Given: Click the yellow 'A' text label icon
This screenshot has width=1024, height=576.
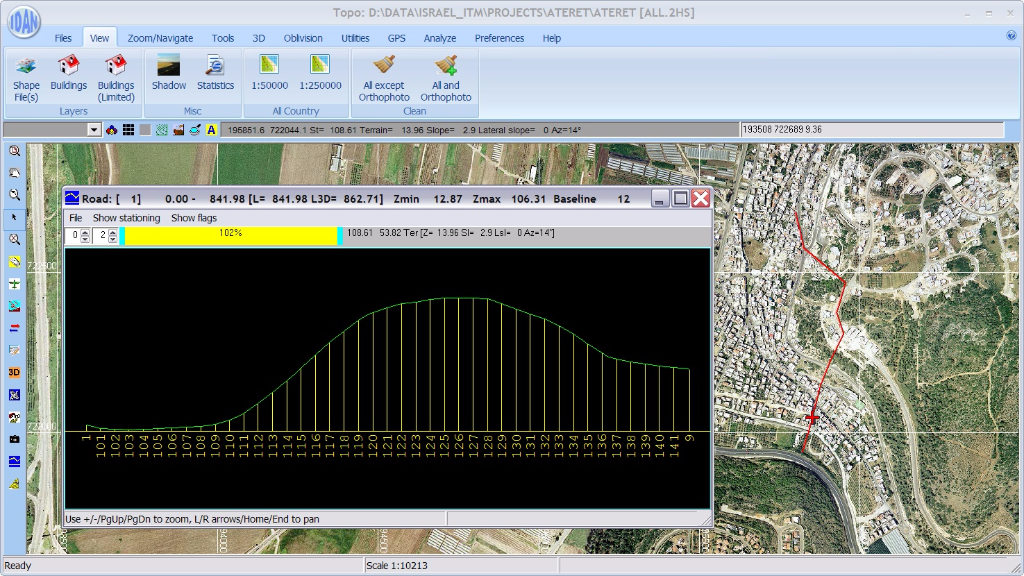Looking at the screenshot, I should tap(212, 130).
